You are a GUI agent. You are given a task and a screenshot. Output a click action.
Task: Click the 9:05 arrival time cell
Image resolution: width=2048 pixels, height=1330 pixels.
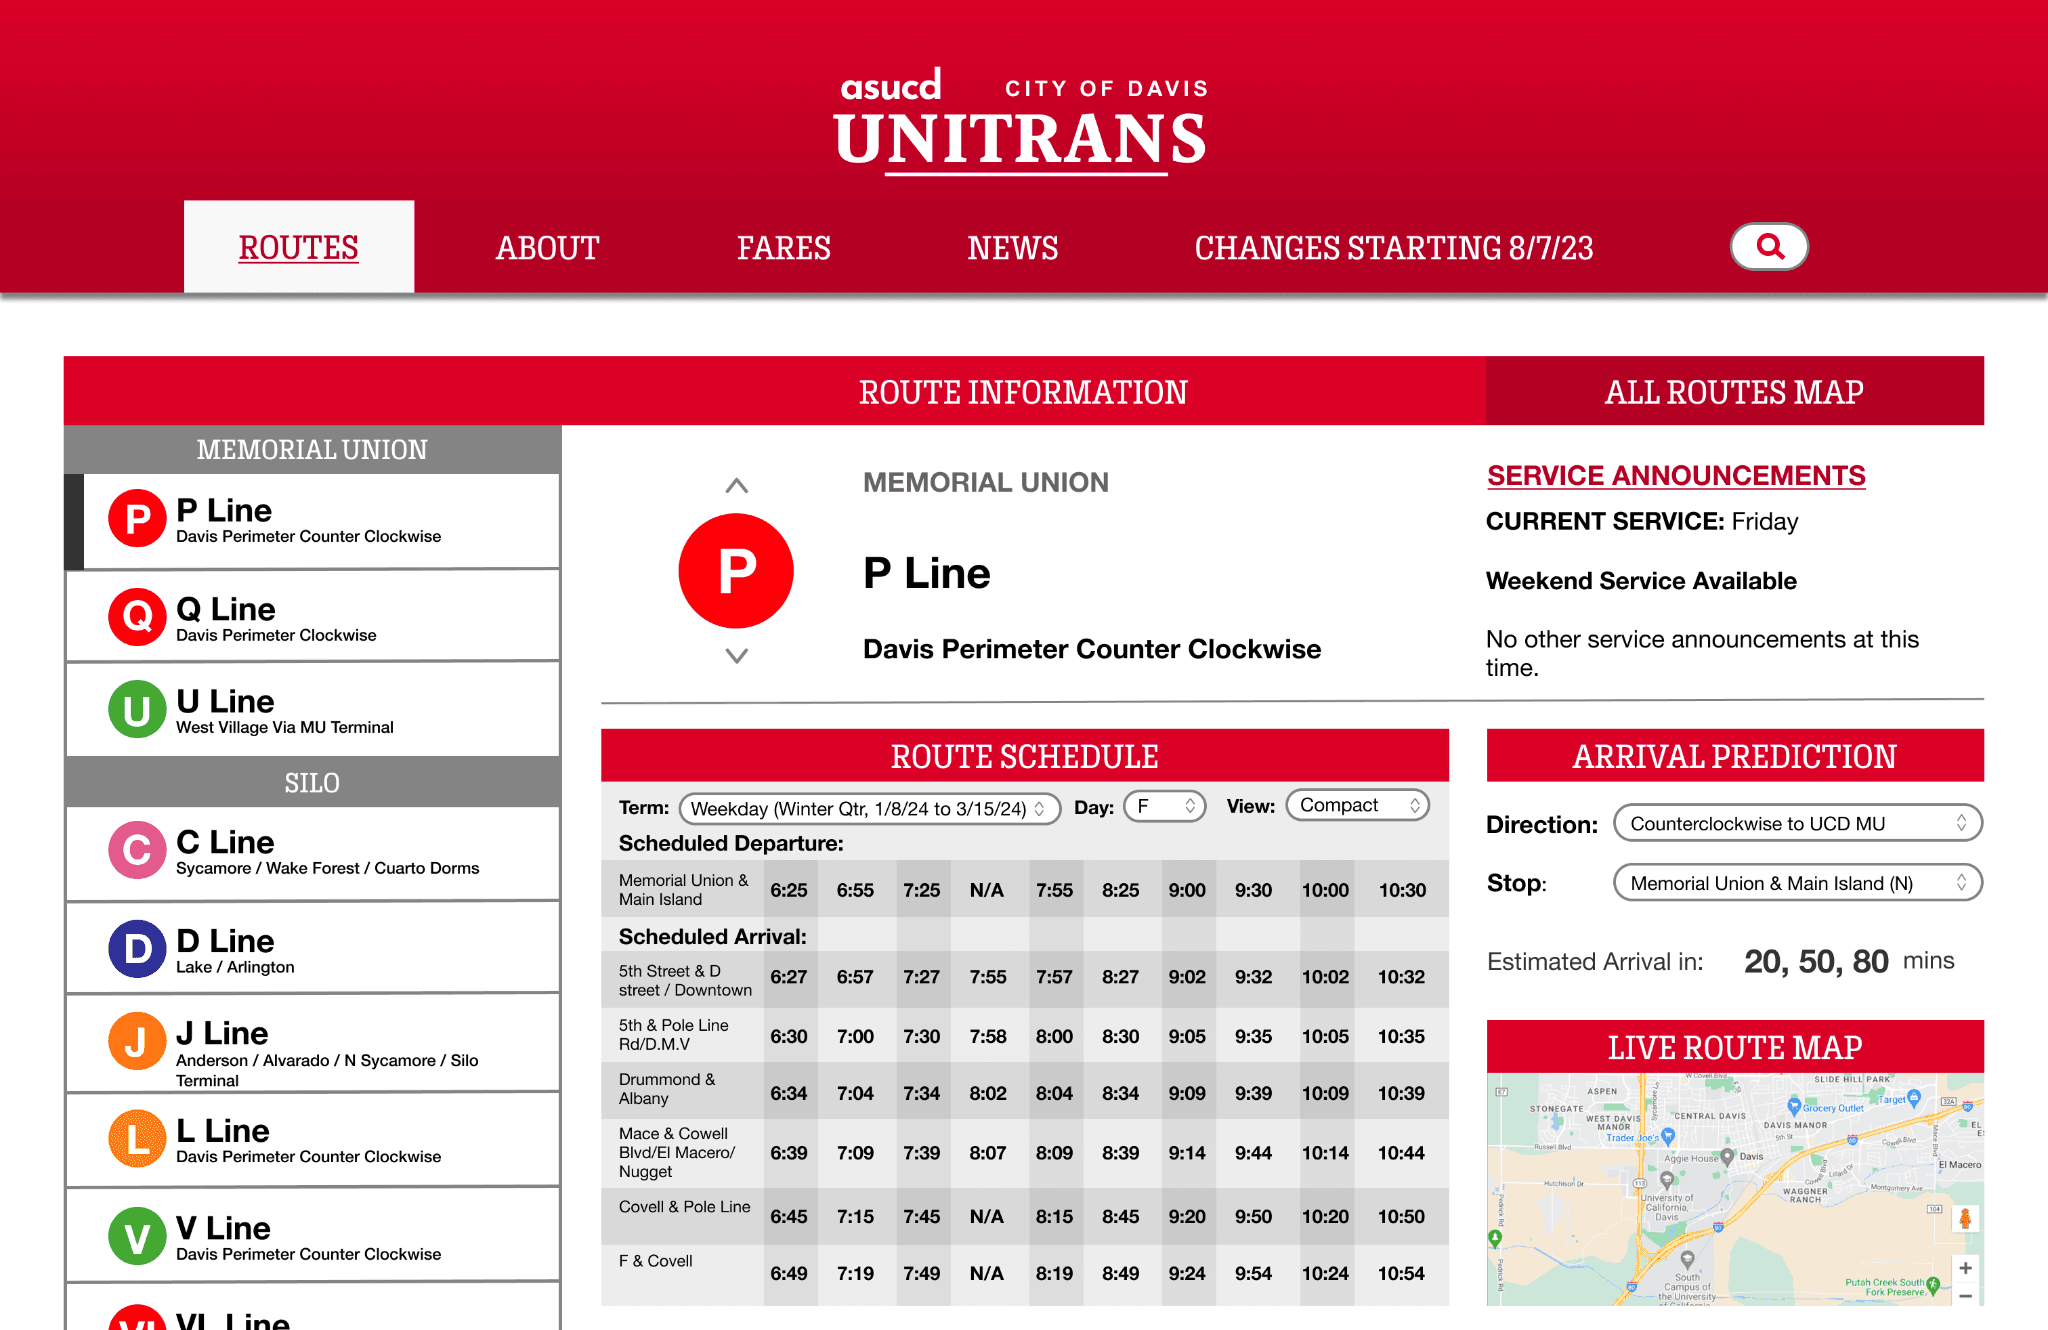tap(1187, 1037)
